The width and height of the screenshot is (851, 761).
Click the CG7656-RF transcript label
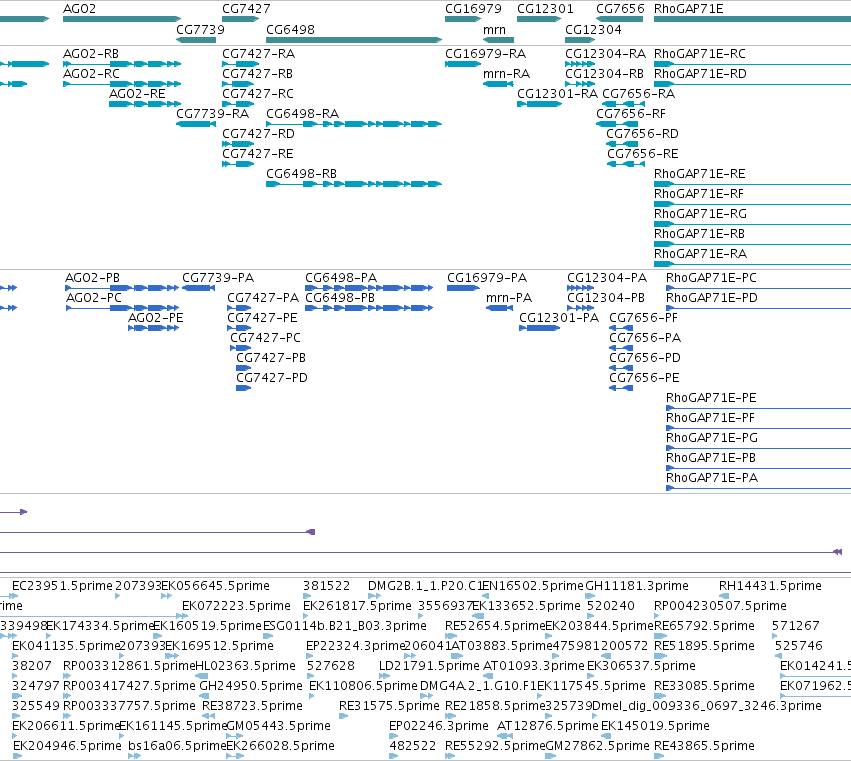click(x=631, y=114)
